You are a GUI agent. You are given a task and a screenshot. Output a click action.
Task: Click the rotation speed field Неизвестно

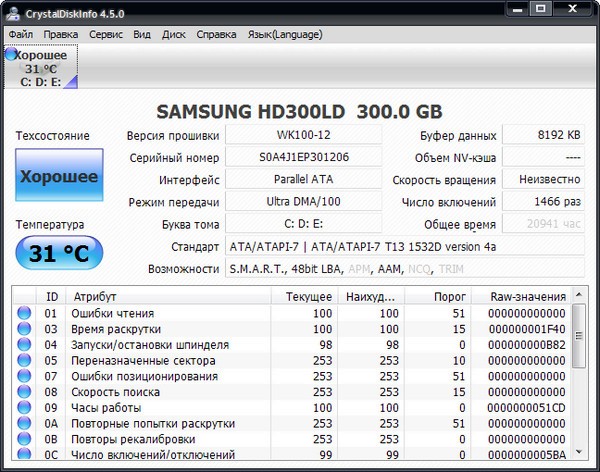(543, 179)
